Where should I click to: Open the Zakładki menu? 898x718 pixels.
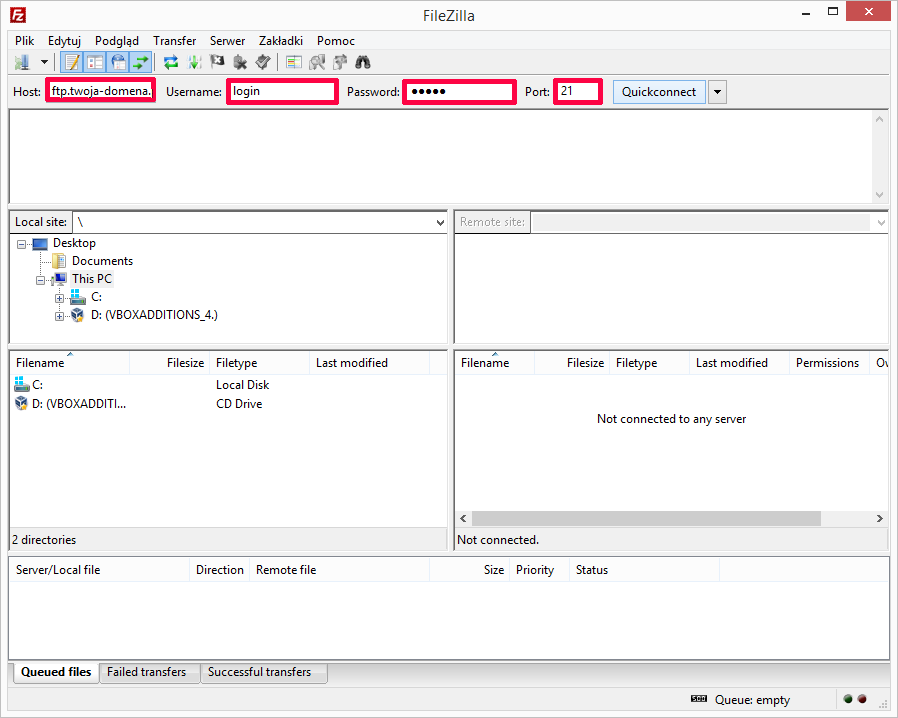coord(281,41)
